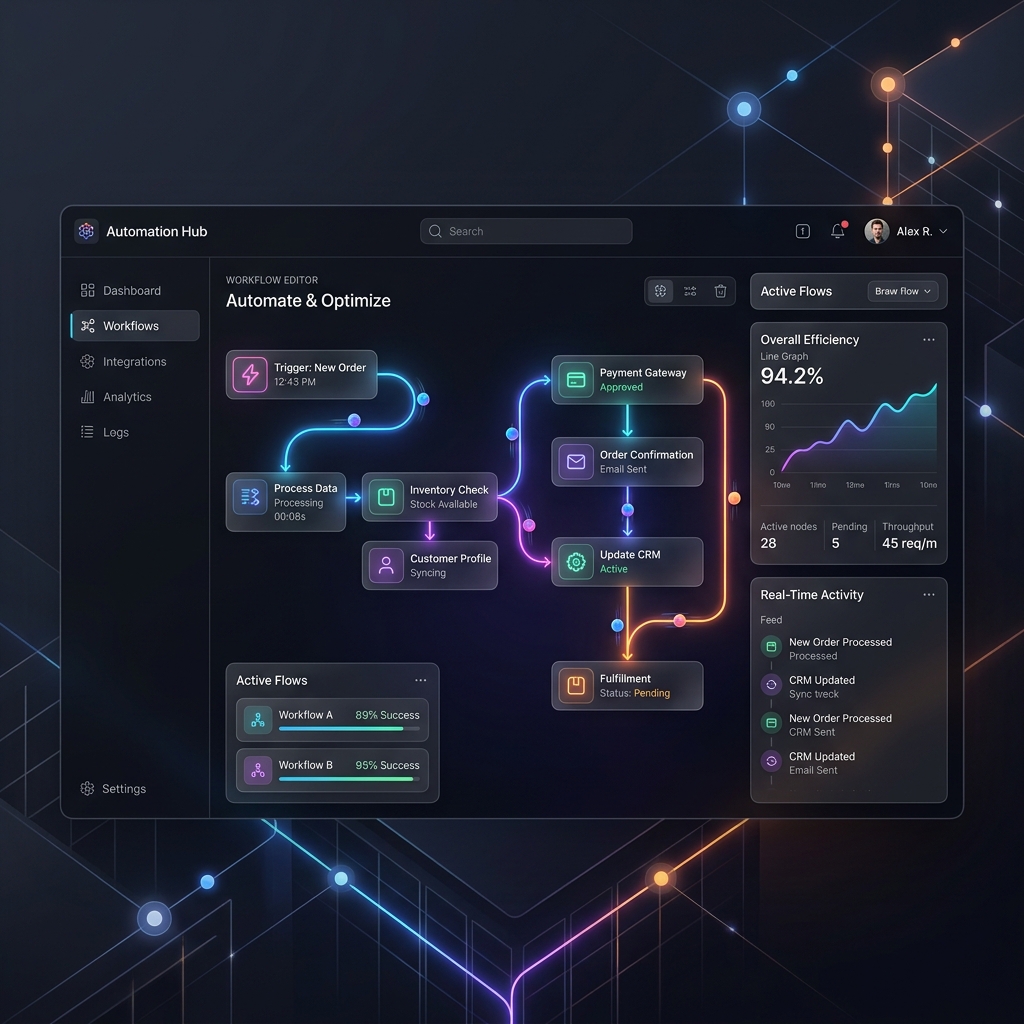Open Integrations from the sidebar

tap(135, 361)
